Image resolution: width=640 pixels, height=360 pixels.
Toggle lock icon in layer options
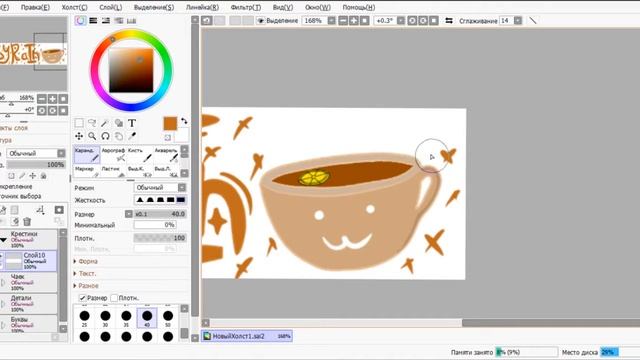point(43,176)
